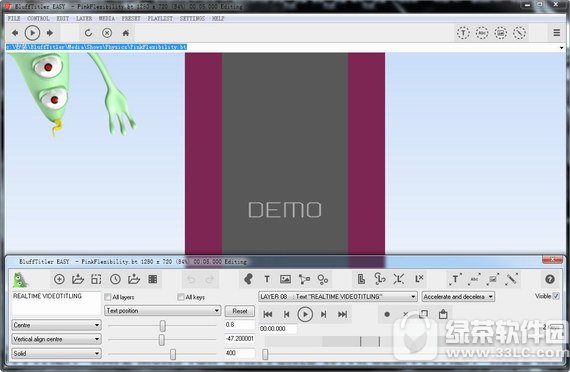Image resolution: width=570 pixels, height=372 pixels.
Task: Go to next show with forward arrow
Action: pyautogui.click(x=50, y=33)
